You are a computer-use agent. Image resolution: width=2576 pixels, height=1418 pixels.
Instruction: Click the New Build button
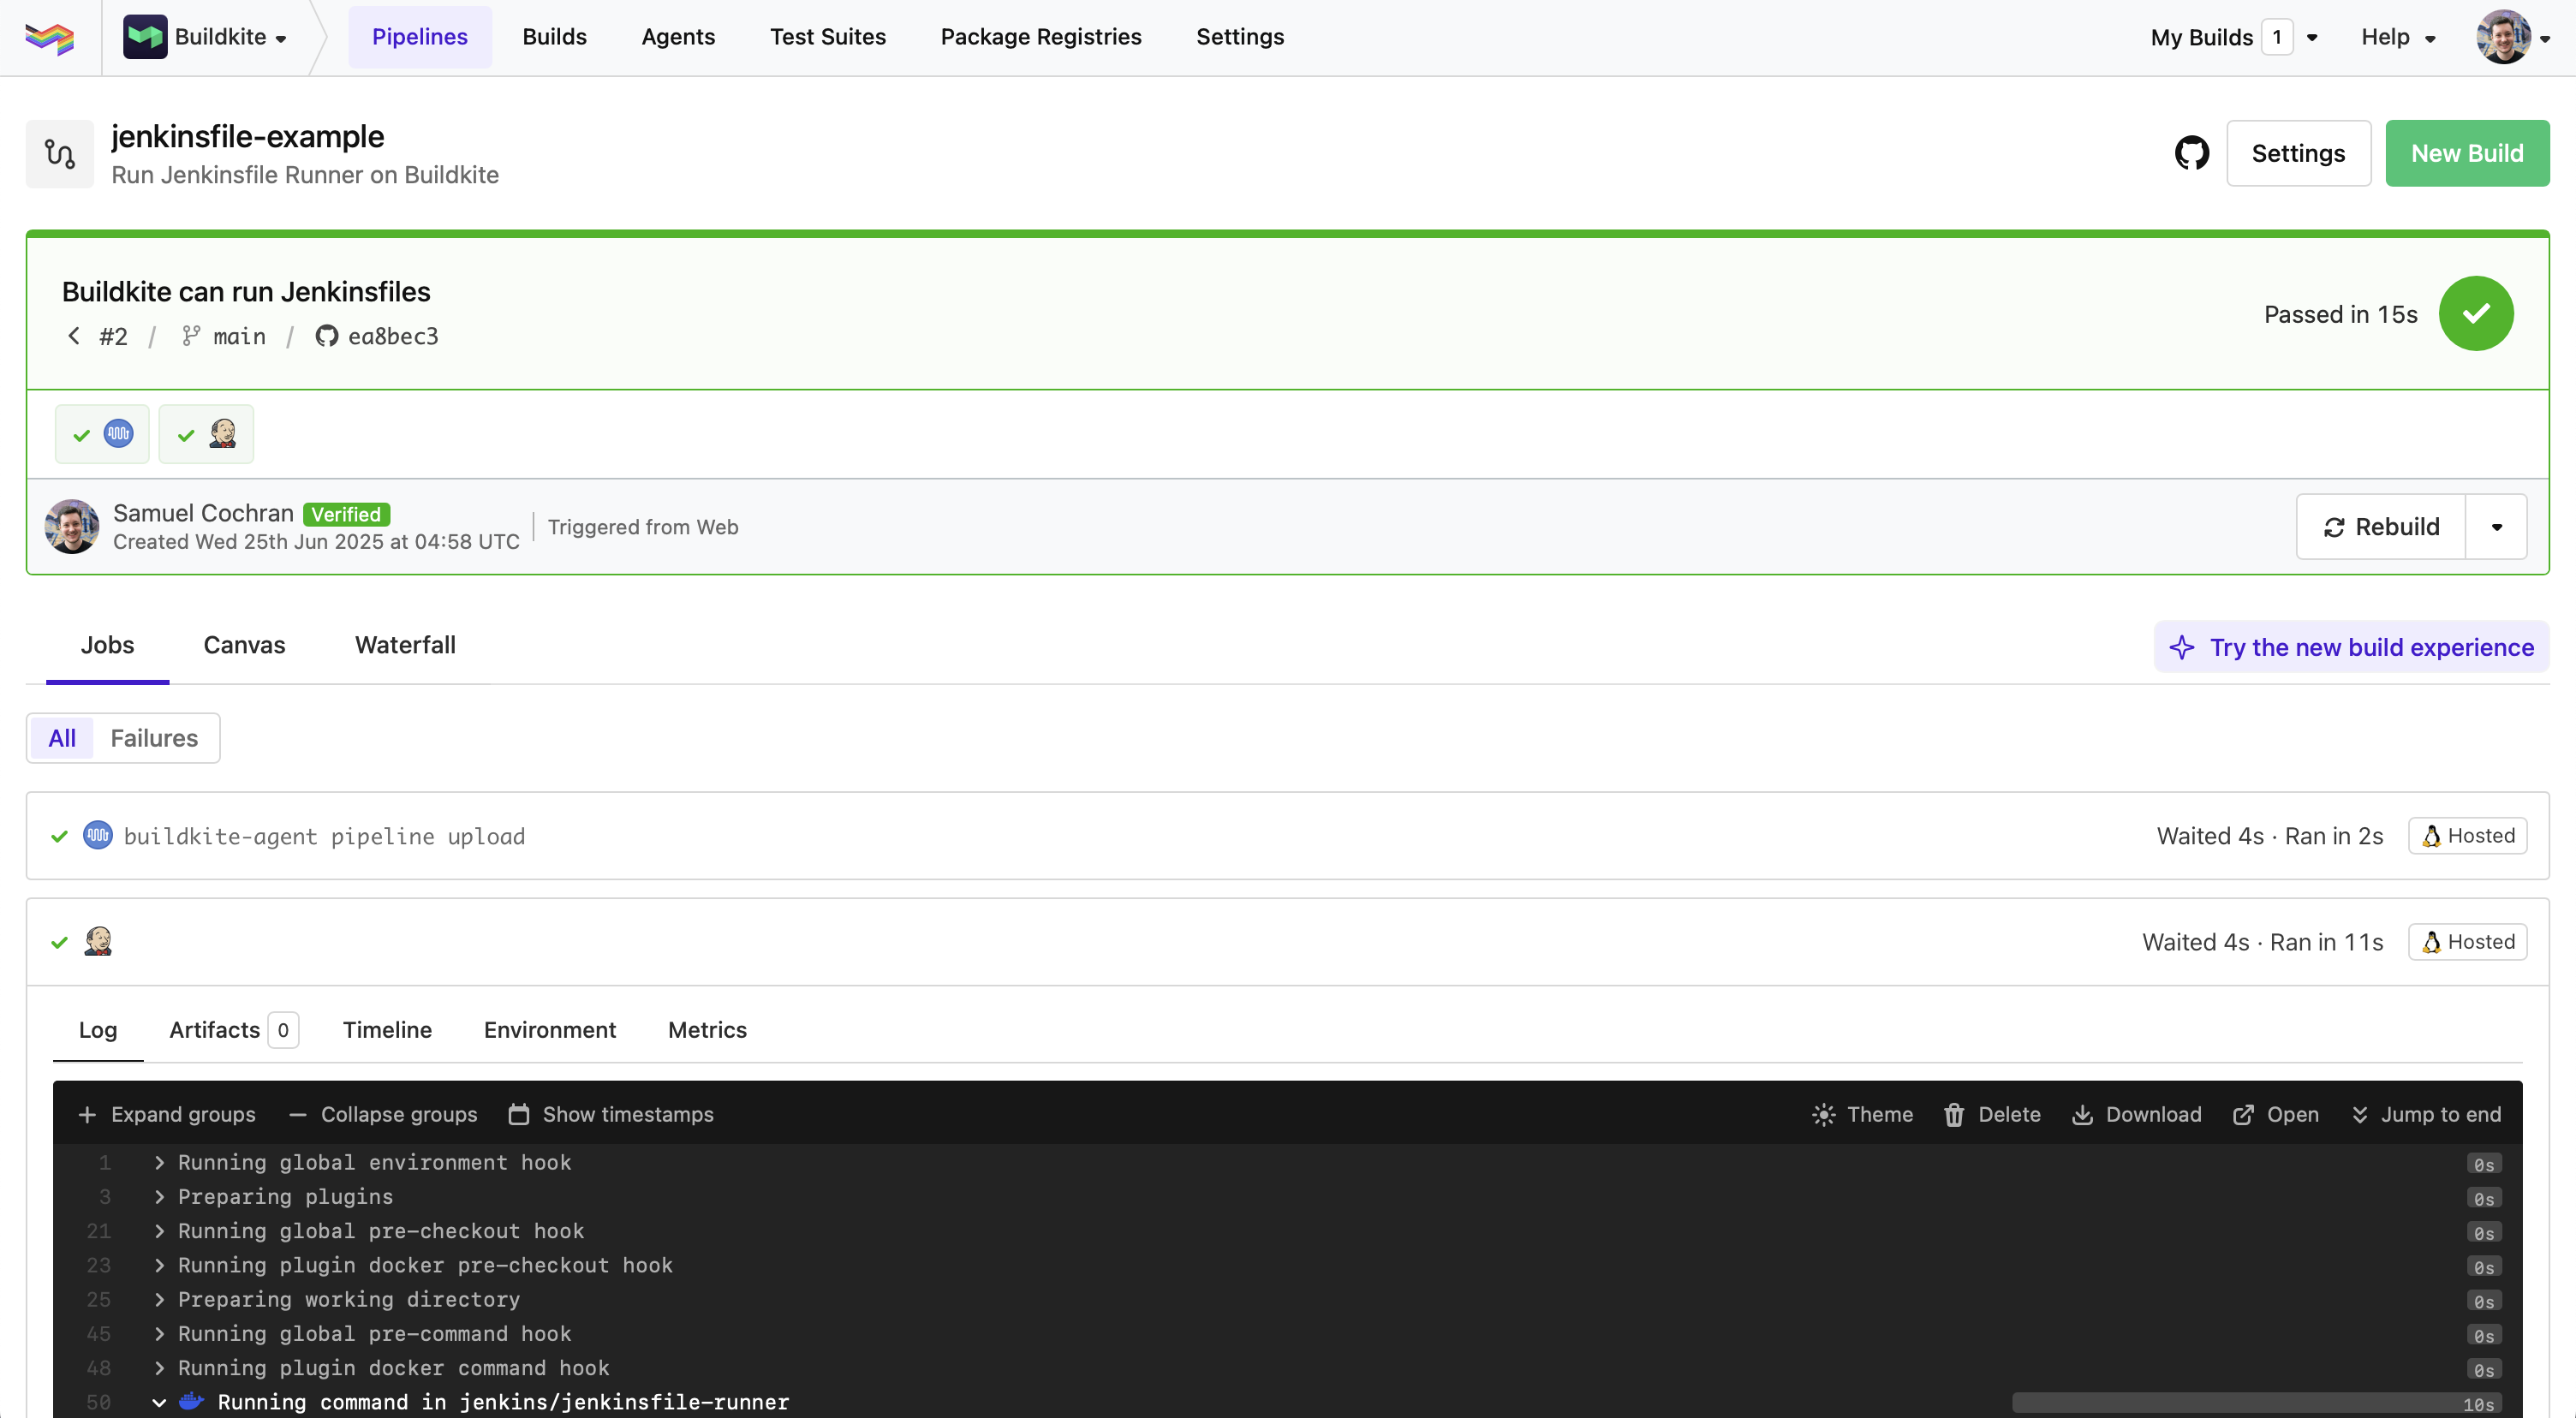click(x=2466, y=153)
